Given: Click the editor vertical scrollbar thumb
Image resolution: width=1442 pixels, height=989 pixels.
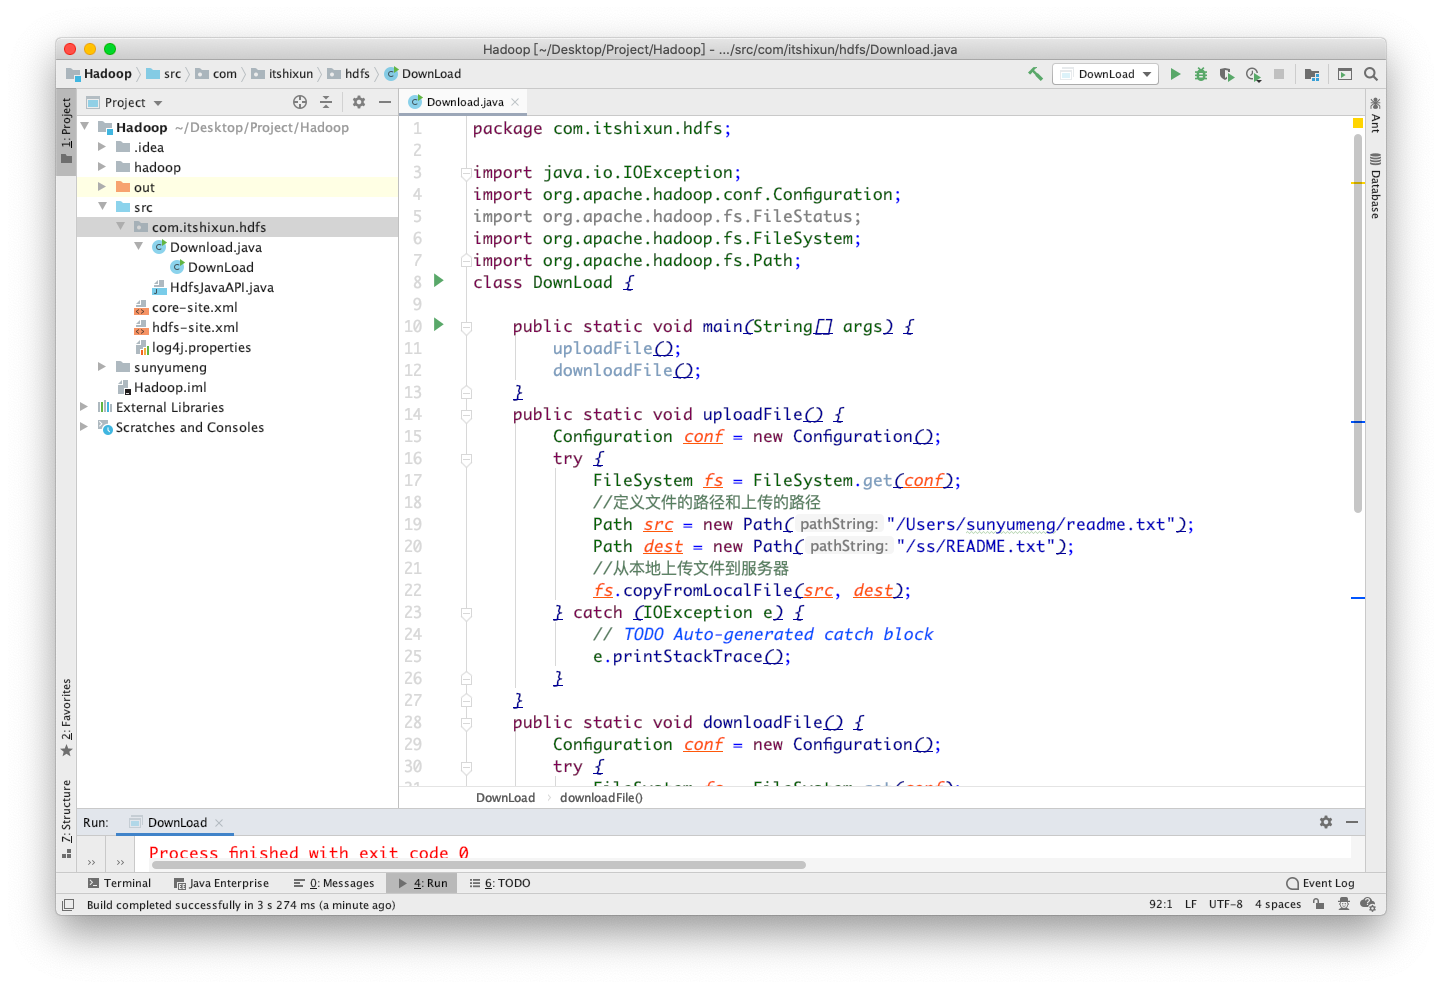Looking at the screenshot, I should (x=1358, y=322).
